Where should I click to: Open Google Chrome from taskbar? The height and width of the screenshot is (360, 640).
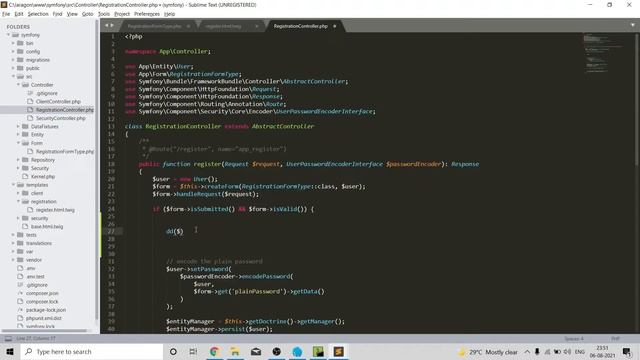214,351
